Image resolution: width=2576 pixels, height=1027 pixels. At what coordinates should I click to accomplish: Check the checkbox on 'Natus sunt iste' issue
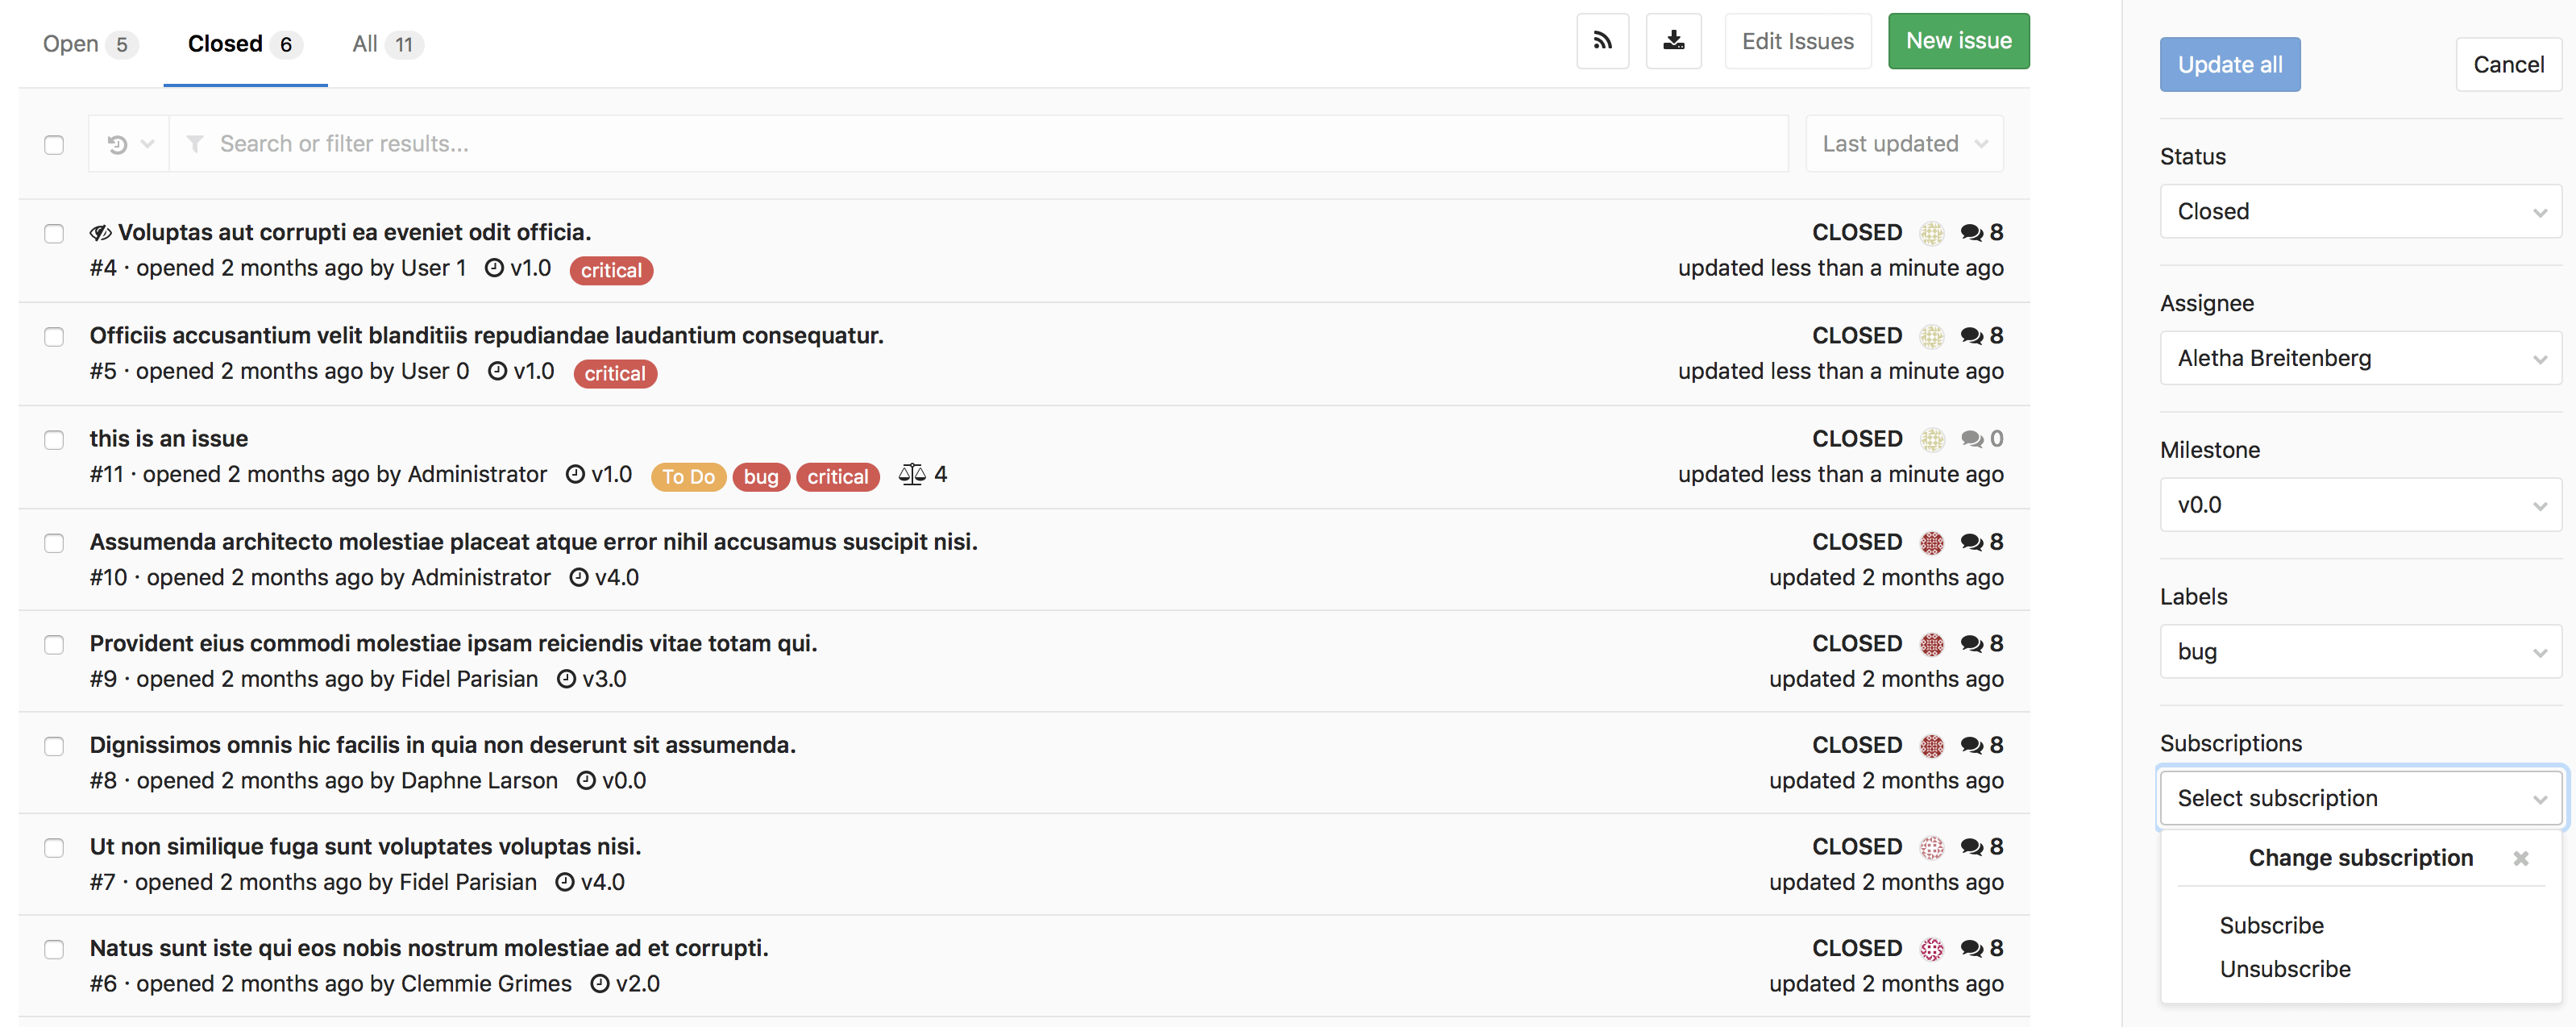[54, 950]
